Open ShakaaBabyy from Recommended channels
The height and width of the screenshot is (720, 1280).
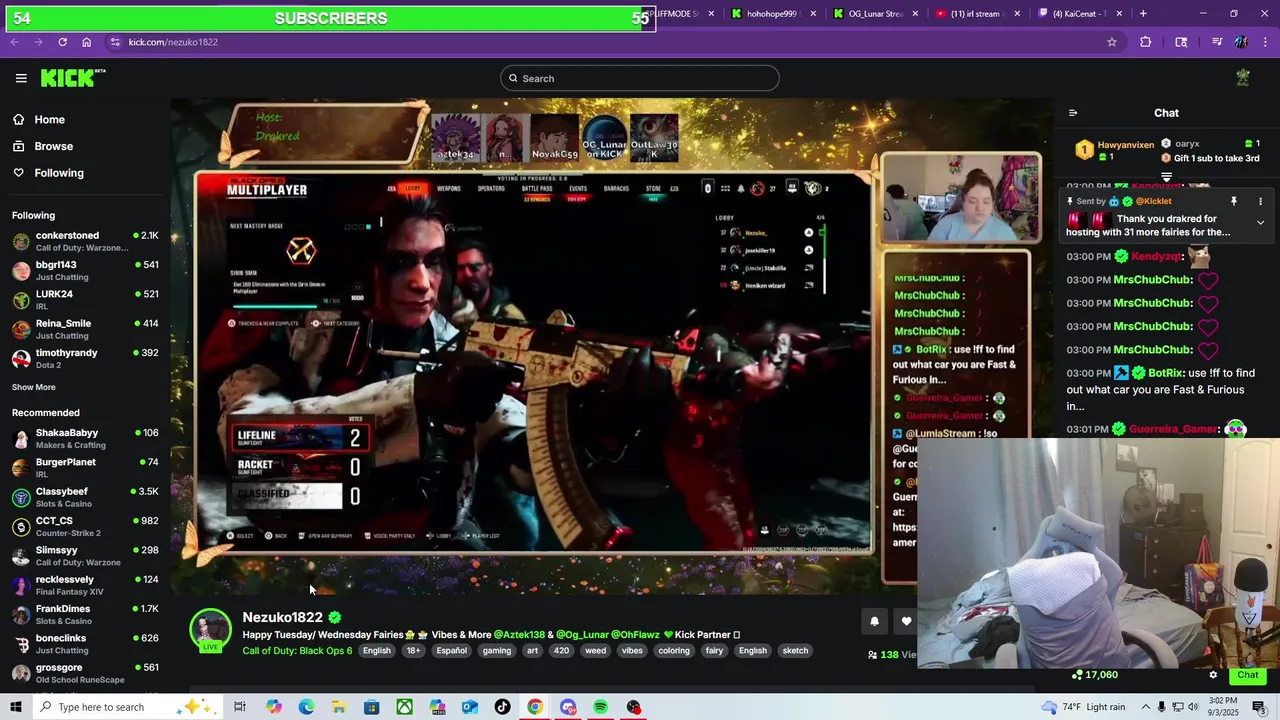(x=85, y=438)
